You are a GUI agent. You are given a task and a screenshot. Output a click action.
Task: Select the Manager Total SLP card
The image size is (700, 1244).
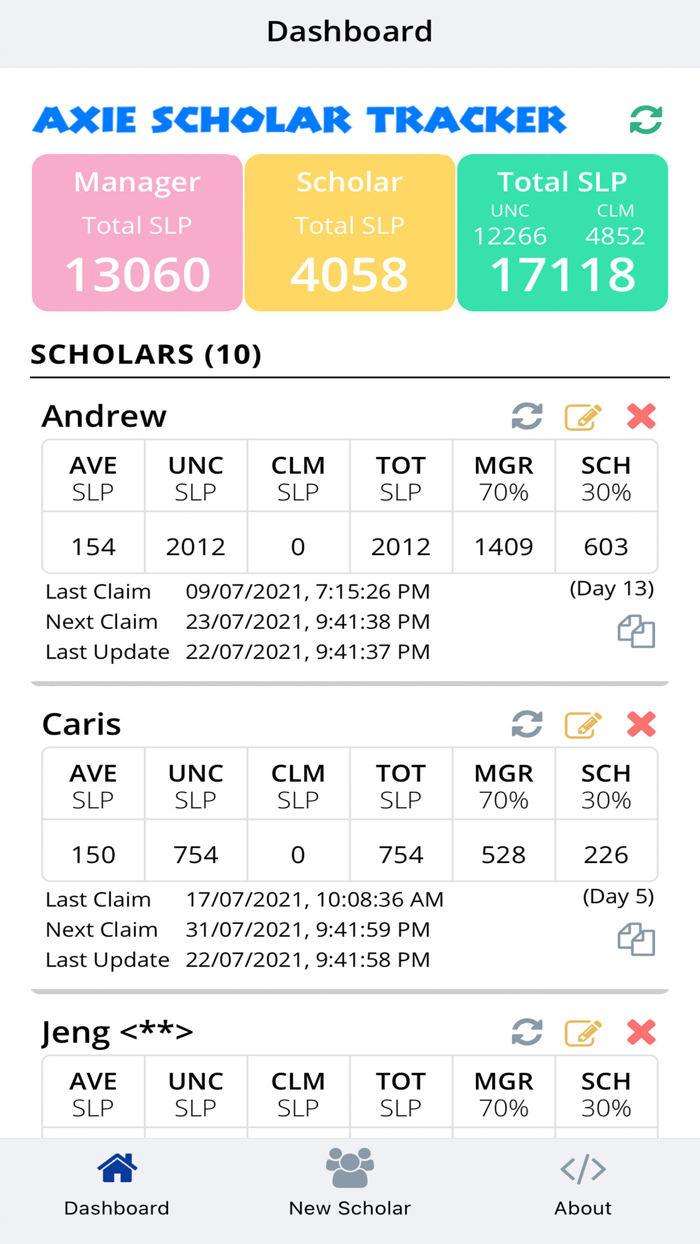click(x=136, y=232)
